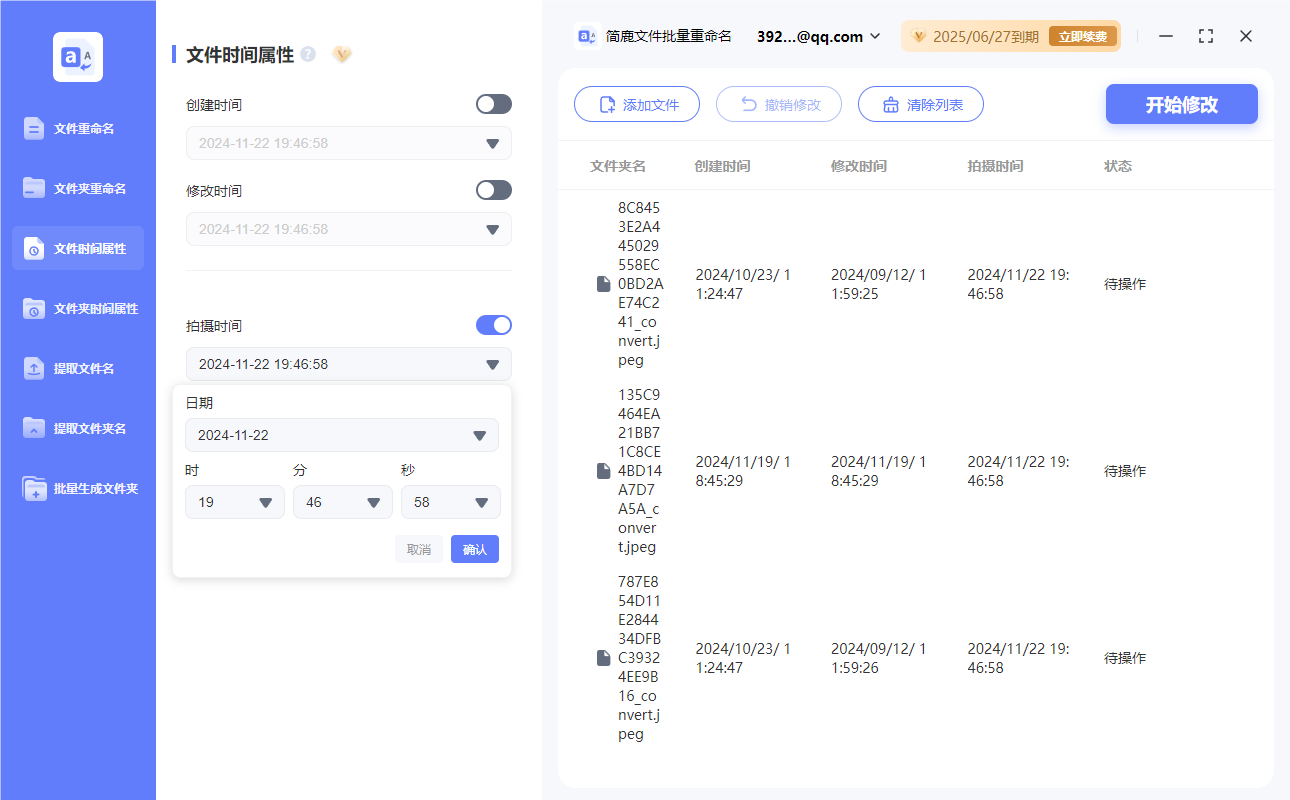This screenshot has width=1290, height=800.
Task: Select 文件重命名 in the sidebar
Action: click(x=77, y=128)
